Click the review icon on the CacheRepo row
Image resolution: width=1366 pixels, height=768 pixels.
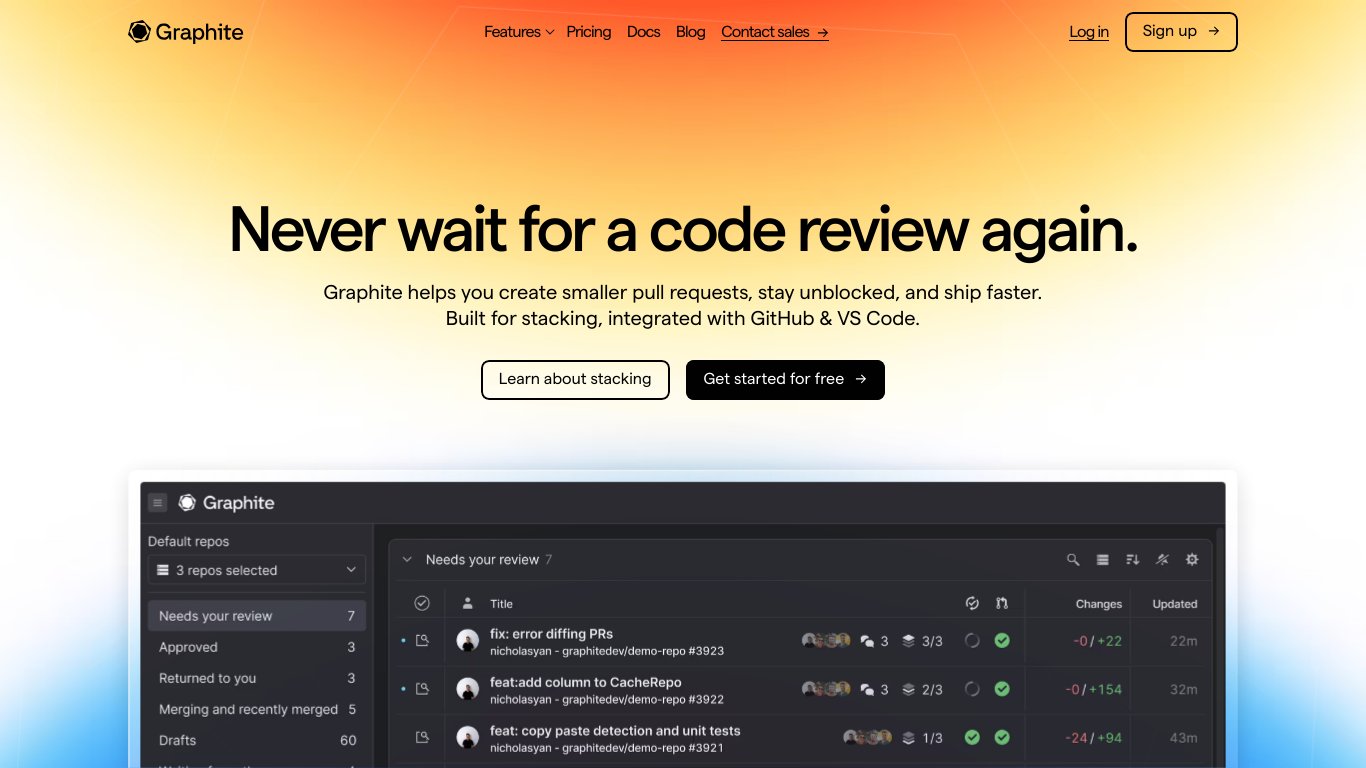tap(422, 689)
